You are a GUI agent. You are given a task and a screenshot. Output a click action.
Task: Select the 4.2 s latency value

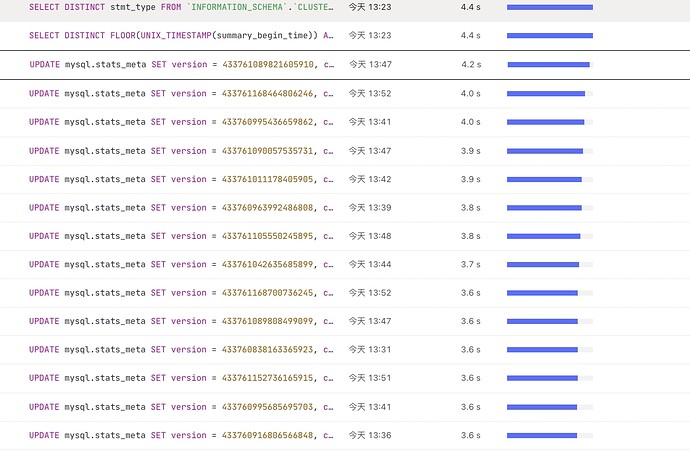471,65
